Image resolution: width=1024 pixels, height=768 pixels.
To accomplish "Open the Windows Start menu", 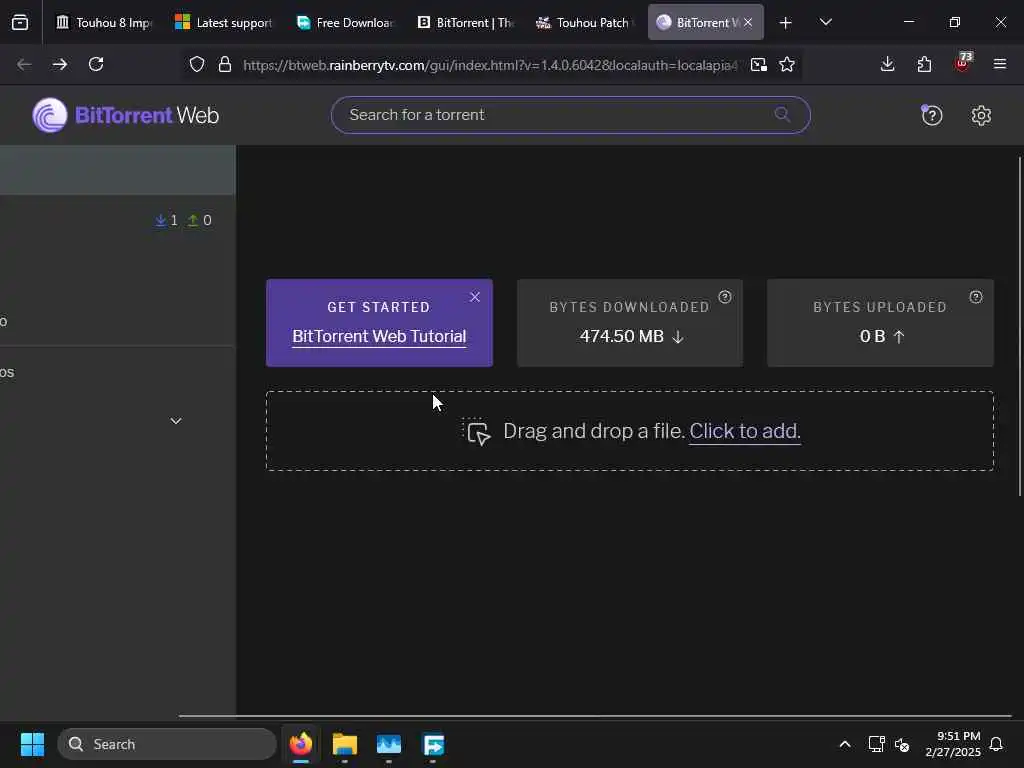I will (32, 744).
